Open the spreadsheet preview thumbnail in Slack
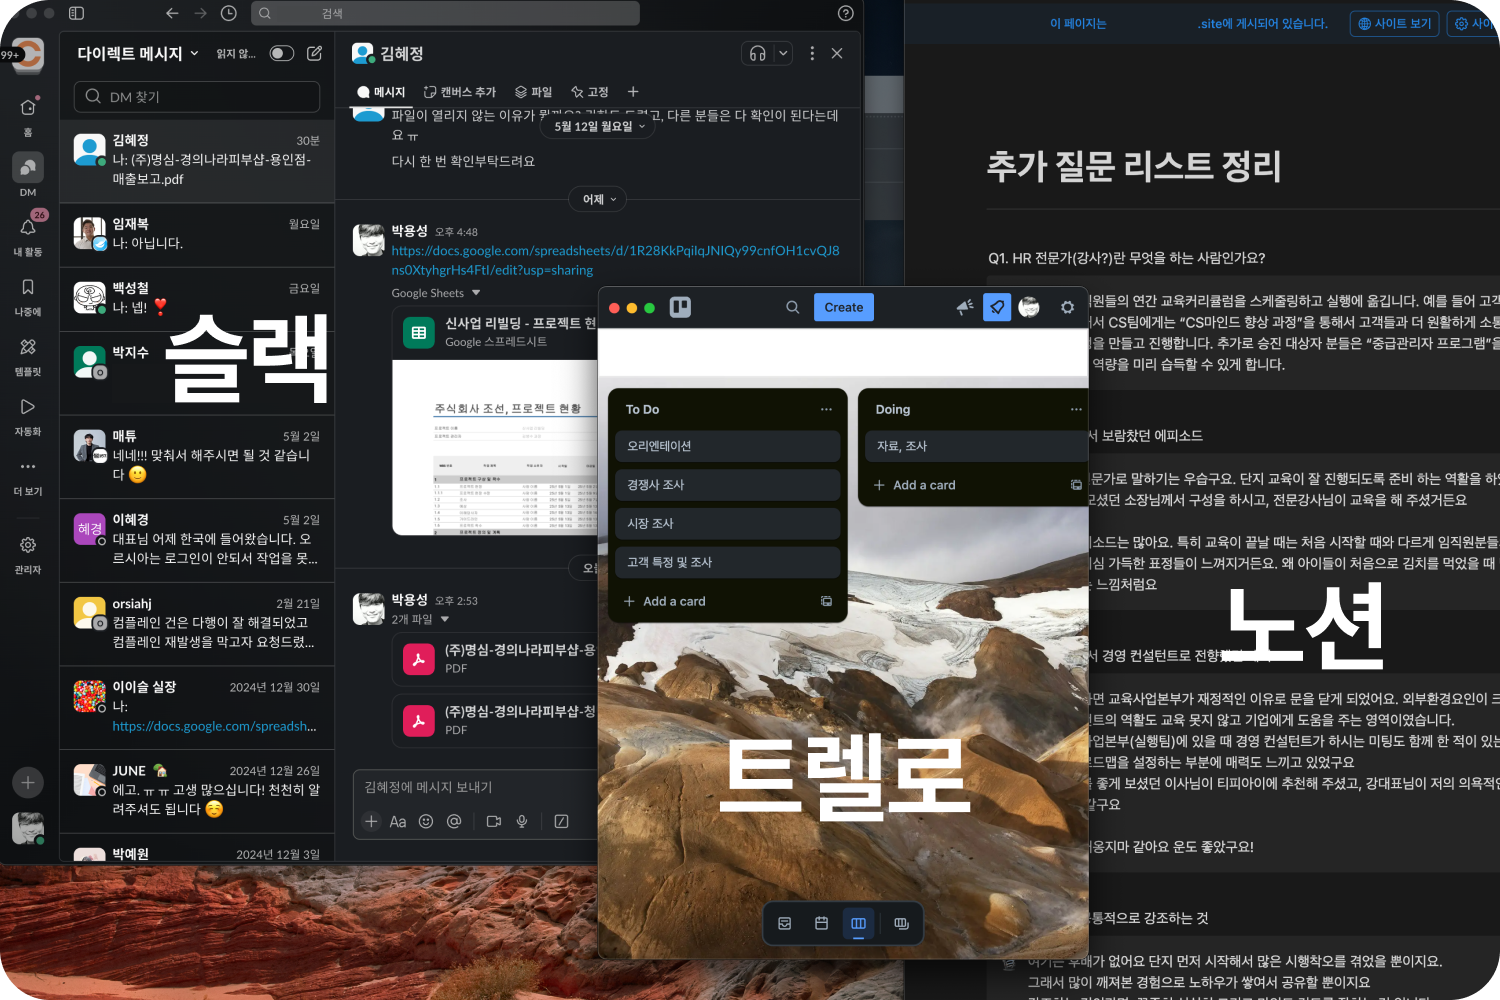 click(x=497, y=447)
